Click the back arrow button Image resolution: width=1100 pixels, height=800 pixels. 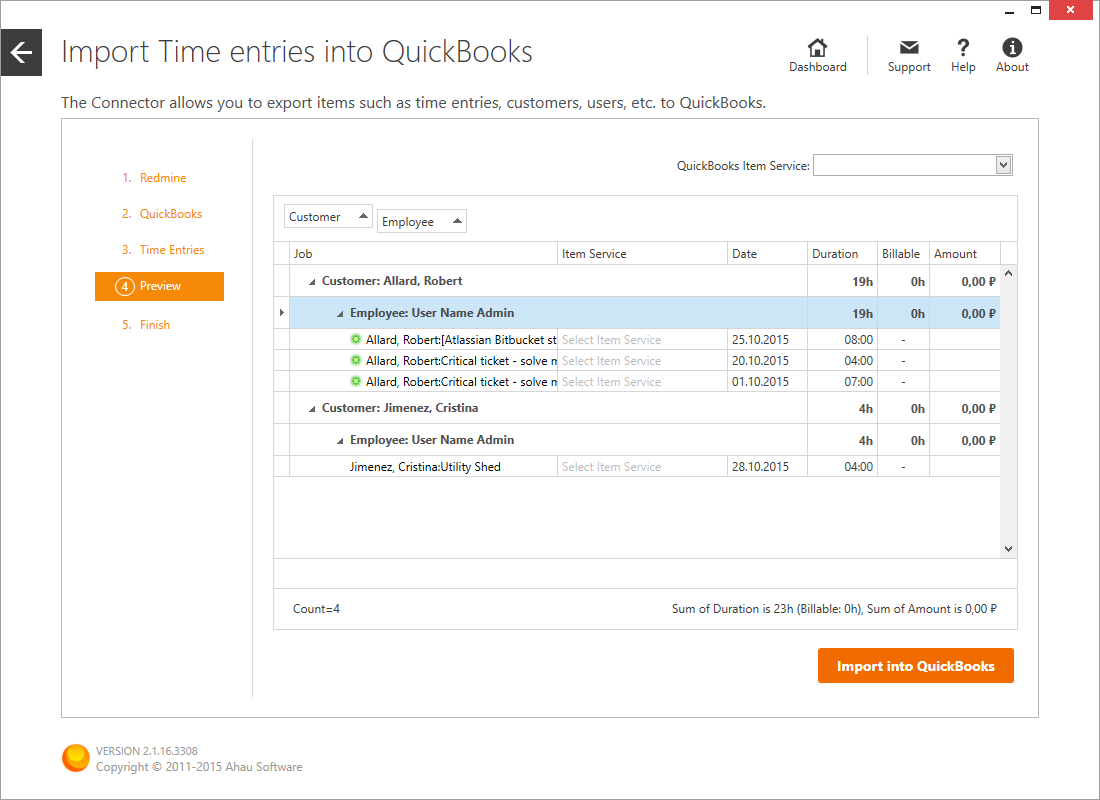tap(21, 53)
